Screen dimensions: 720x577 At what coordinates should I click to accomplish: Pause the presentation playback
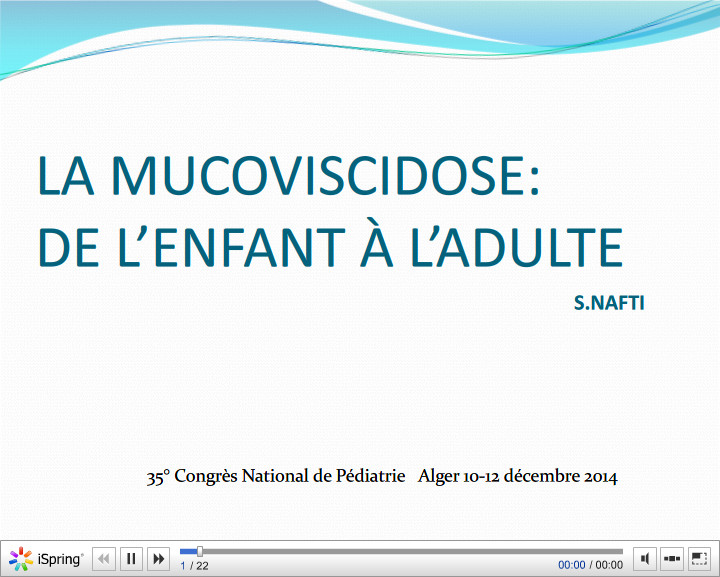[x=131, y=559]
